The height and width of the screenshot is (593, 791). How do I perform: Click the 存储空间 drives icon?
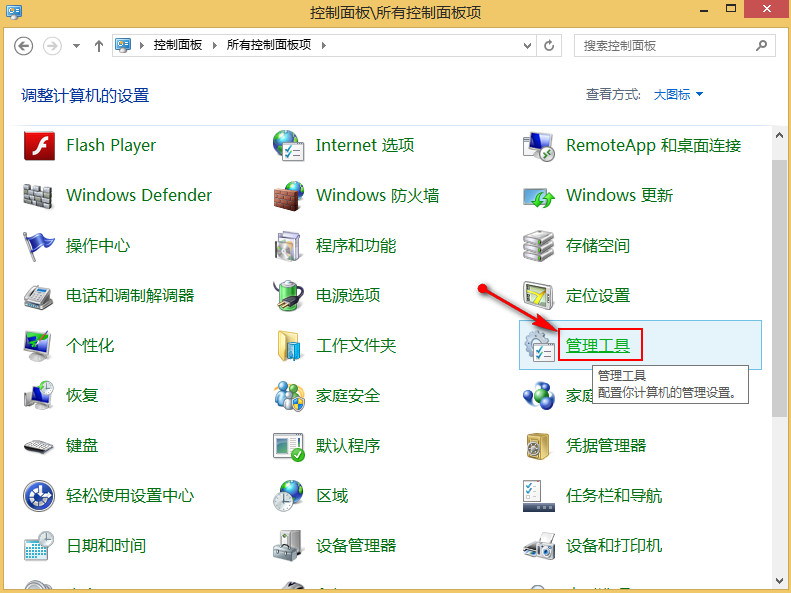coord(539,246)
